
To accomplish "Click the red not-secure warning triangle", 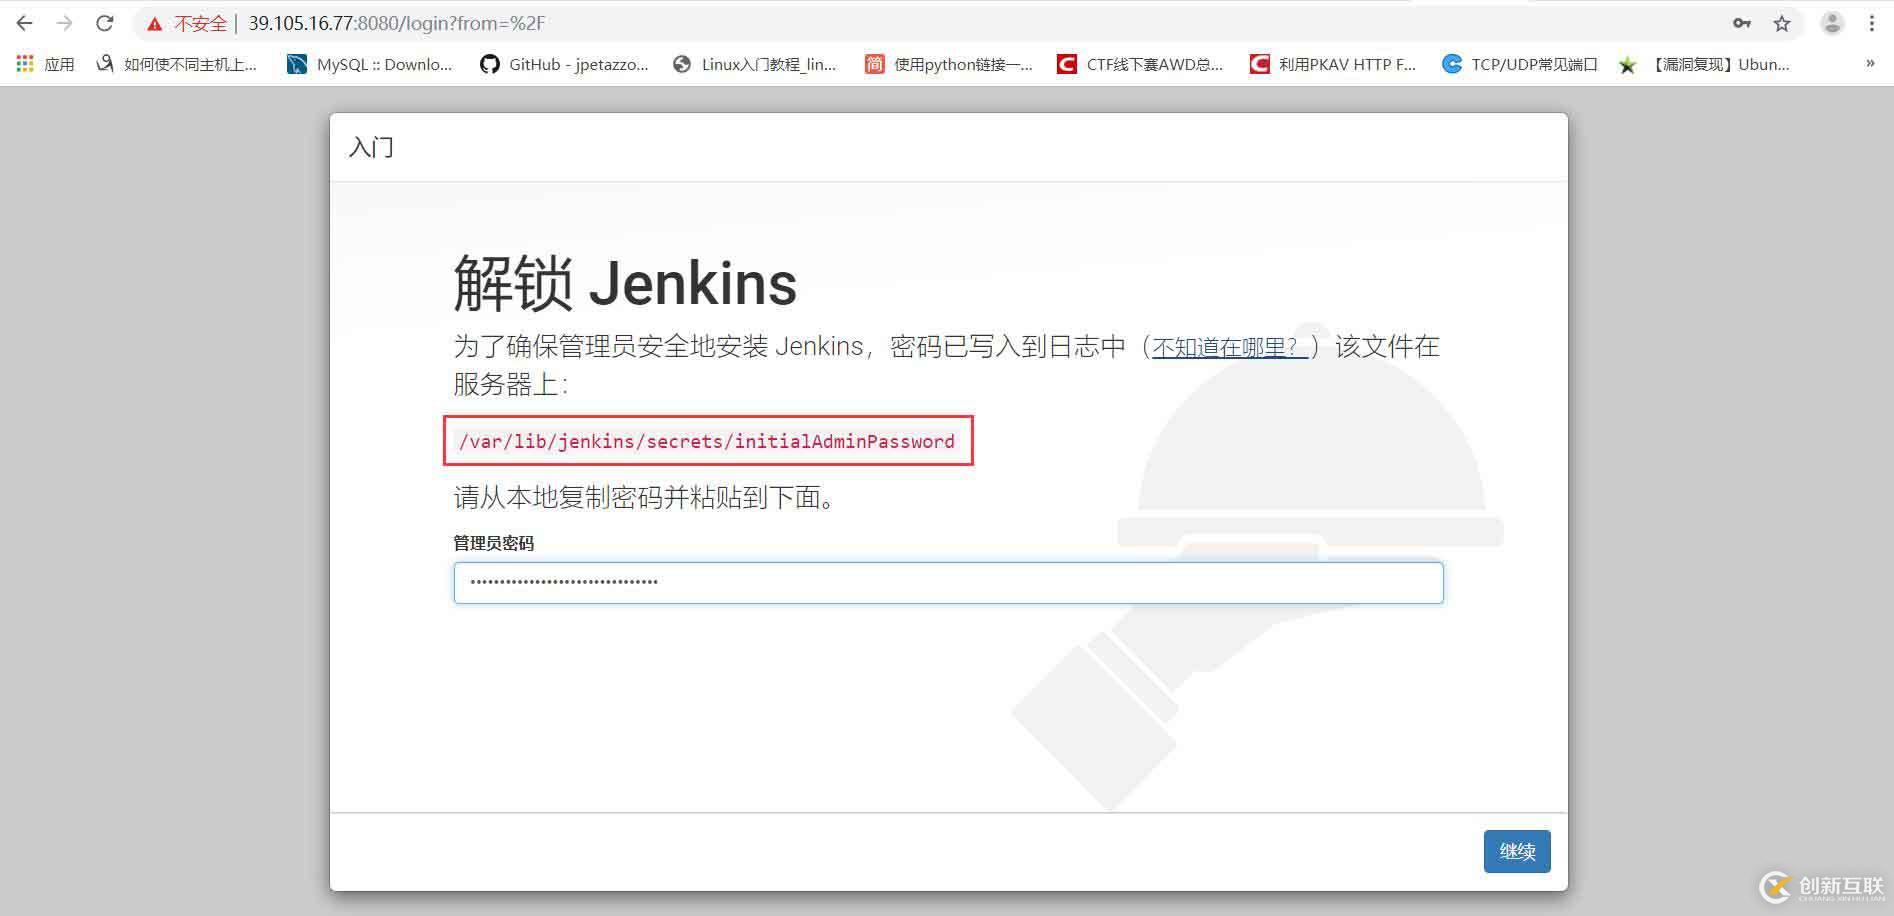I will [154, 23].
